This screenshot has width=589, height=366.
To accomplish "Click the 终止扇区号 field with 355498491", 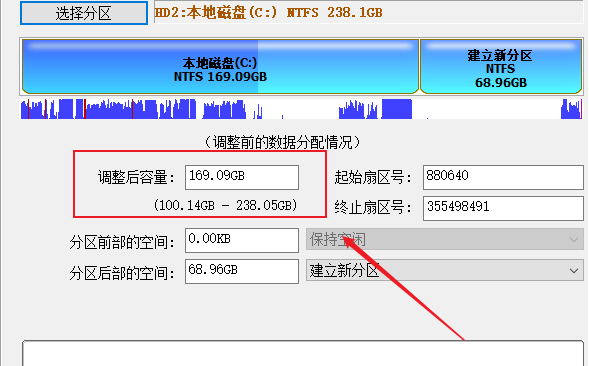I will (x=503, y=208).
